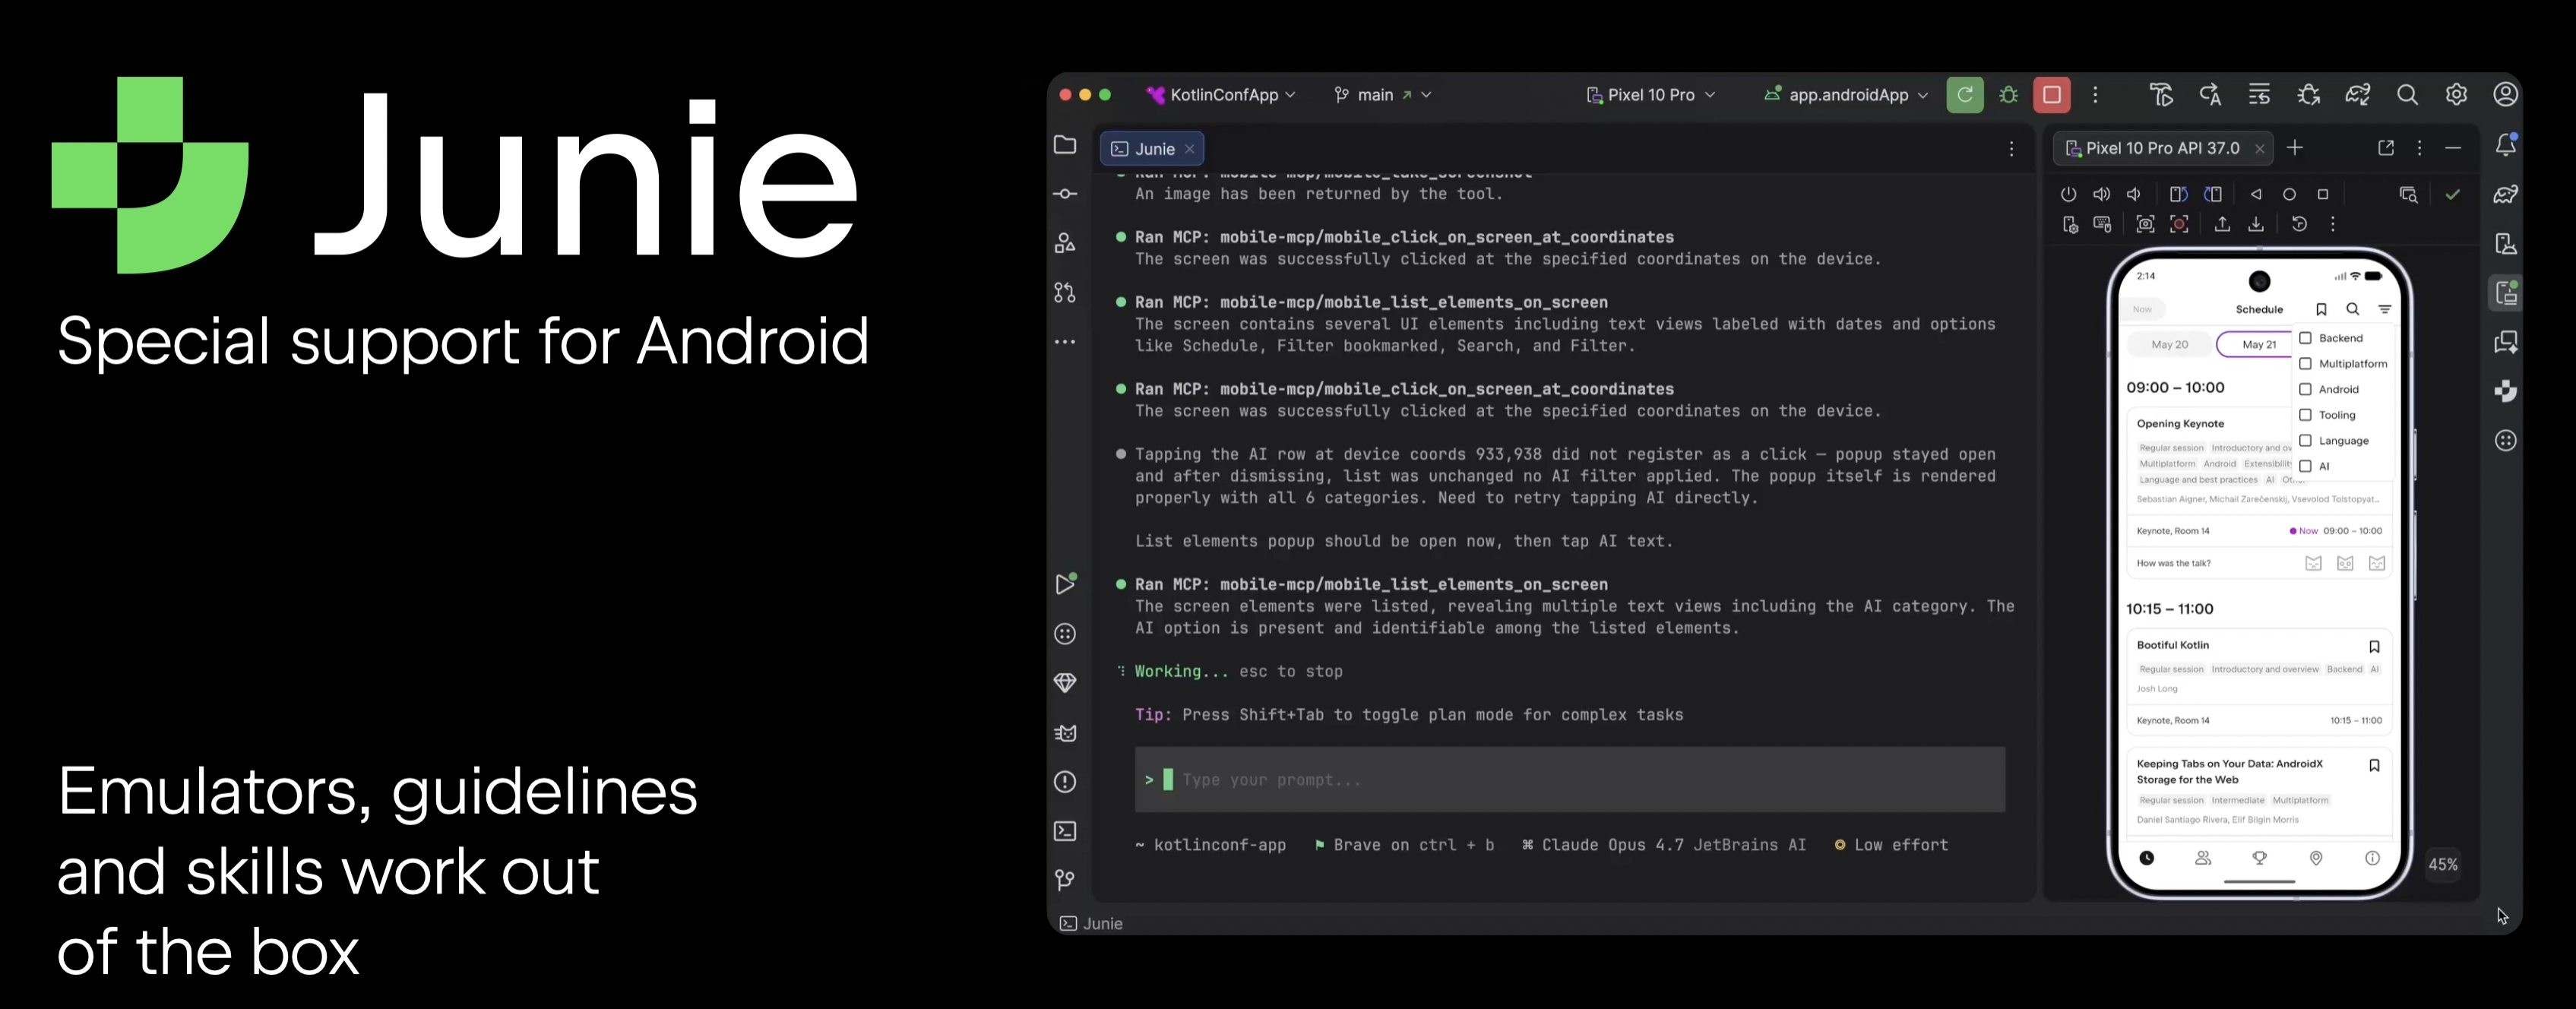Open KotlinConfApp project dropdown

(x=1221, y=95)
